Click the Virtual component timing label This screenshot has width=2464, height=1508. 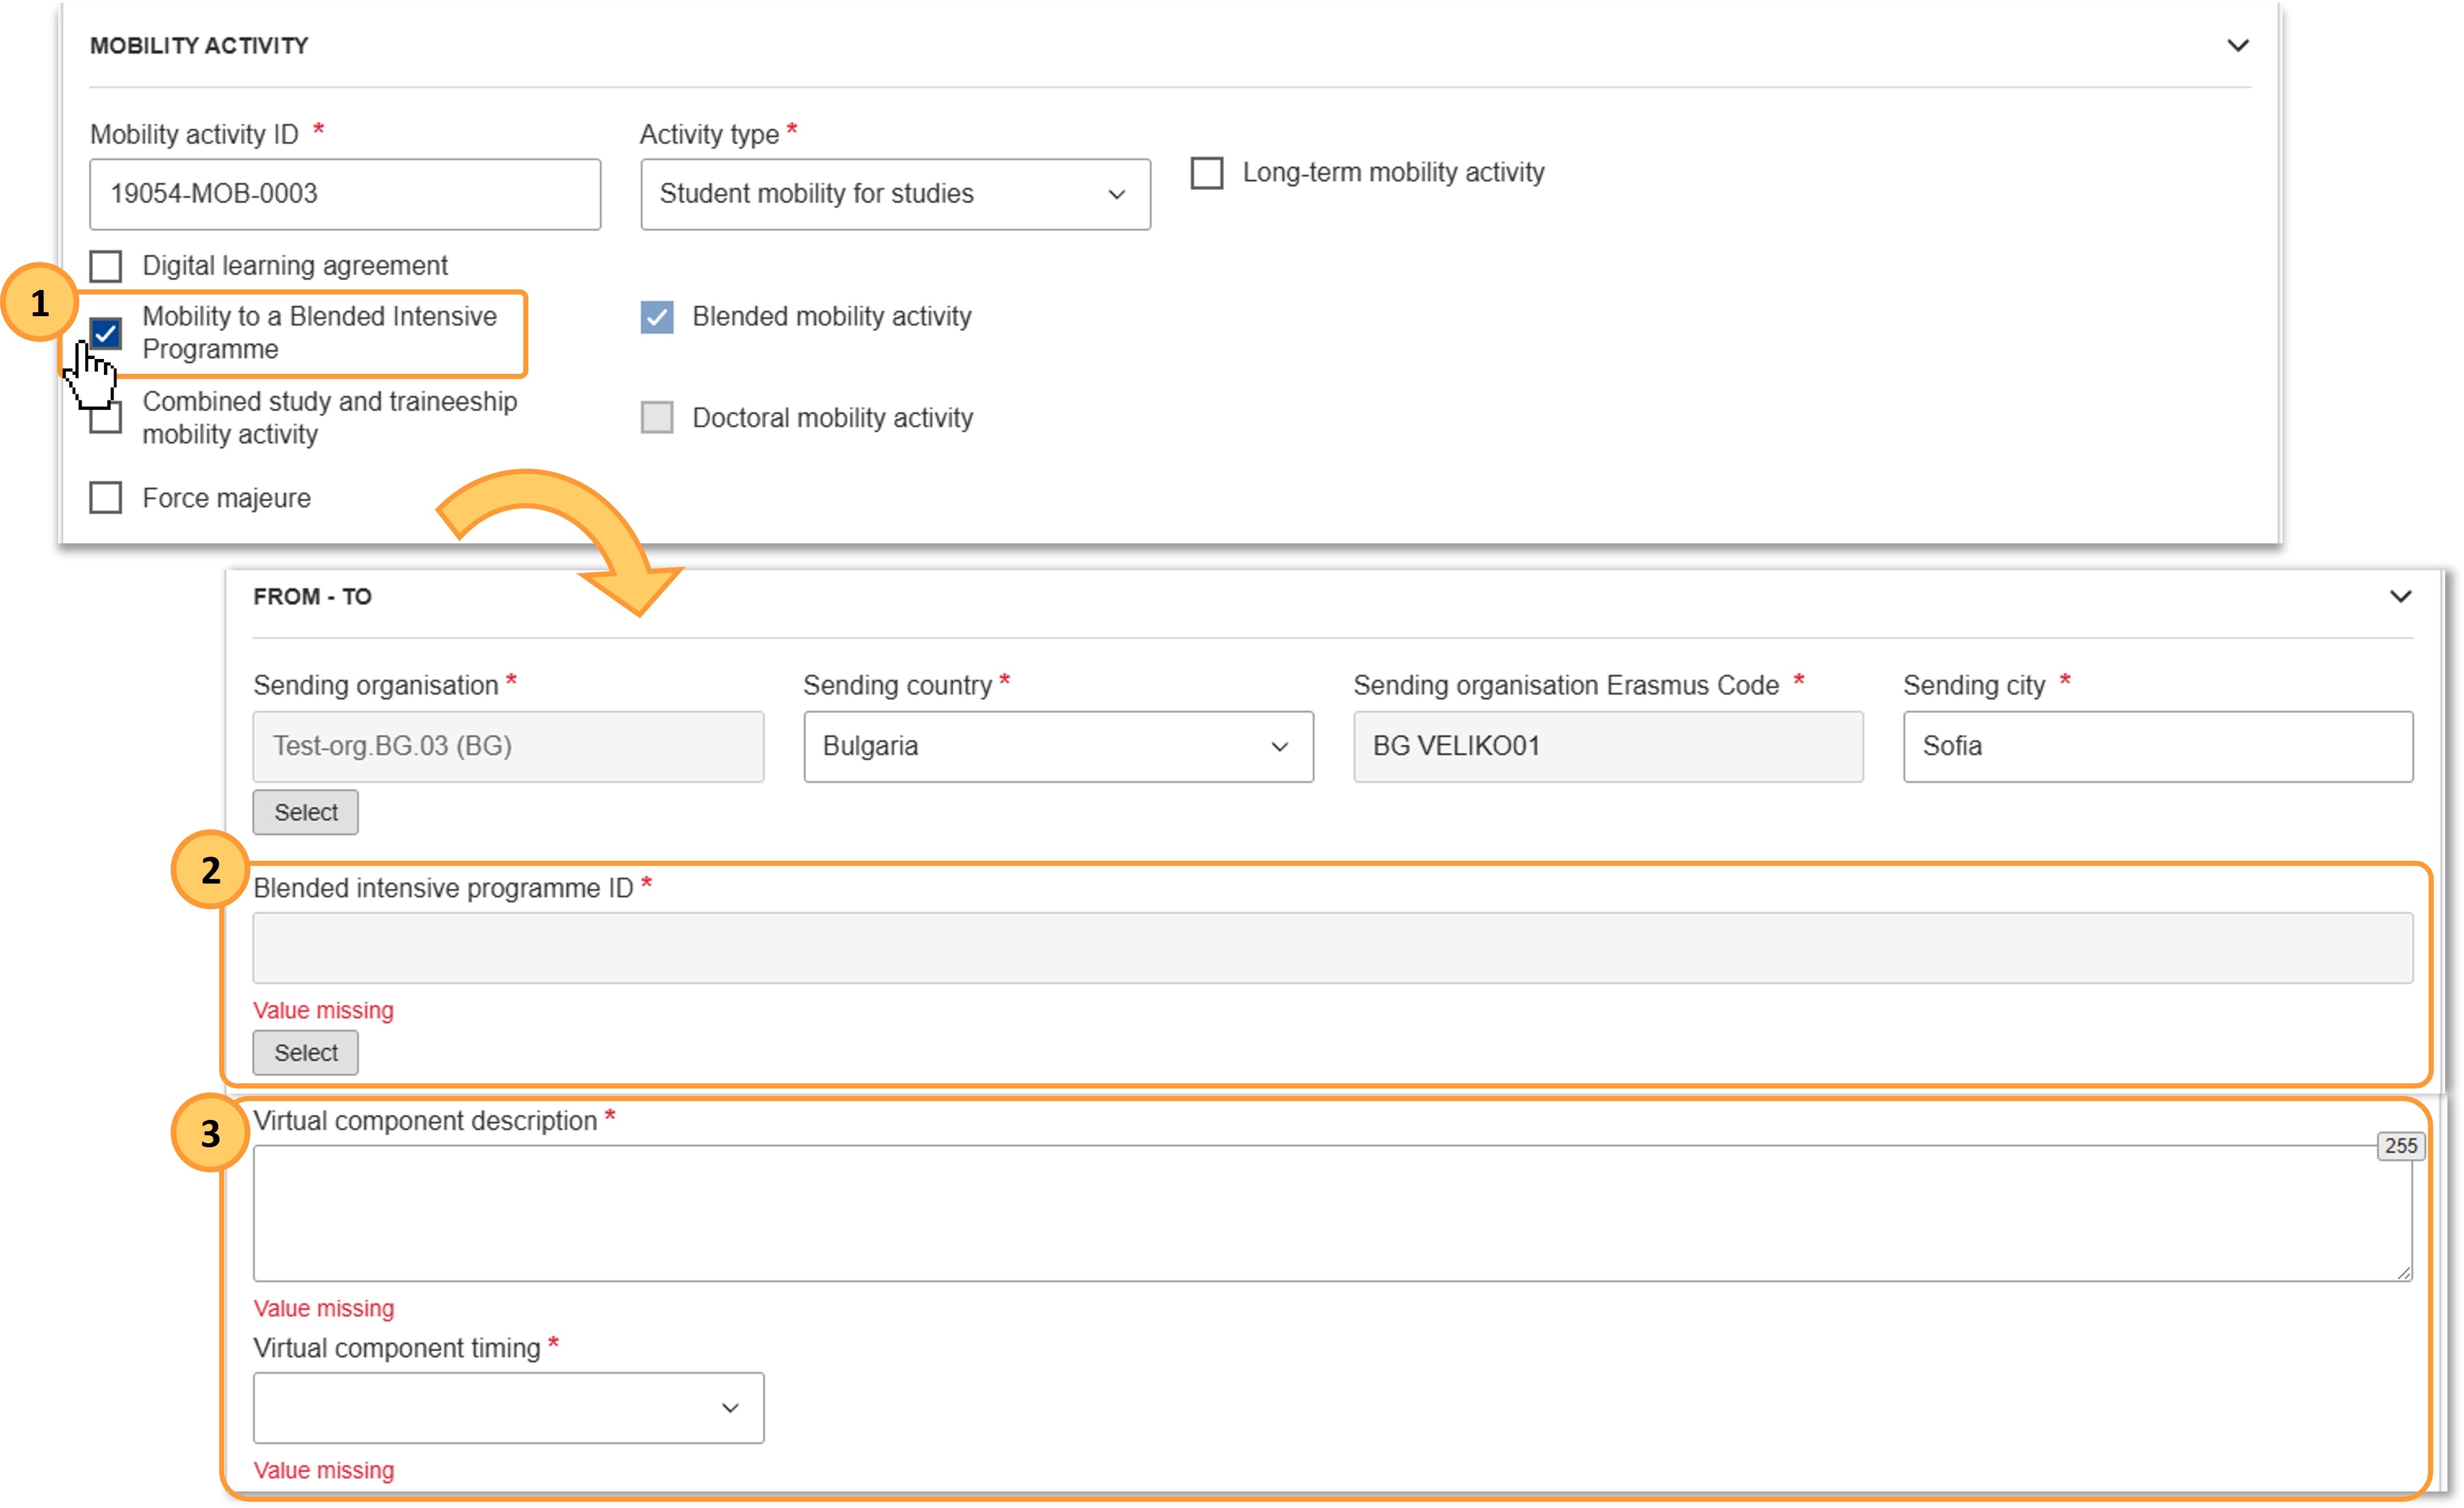coord(396,1347)
